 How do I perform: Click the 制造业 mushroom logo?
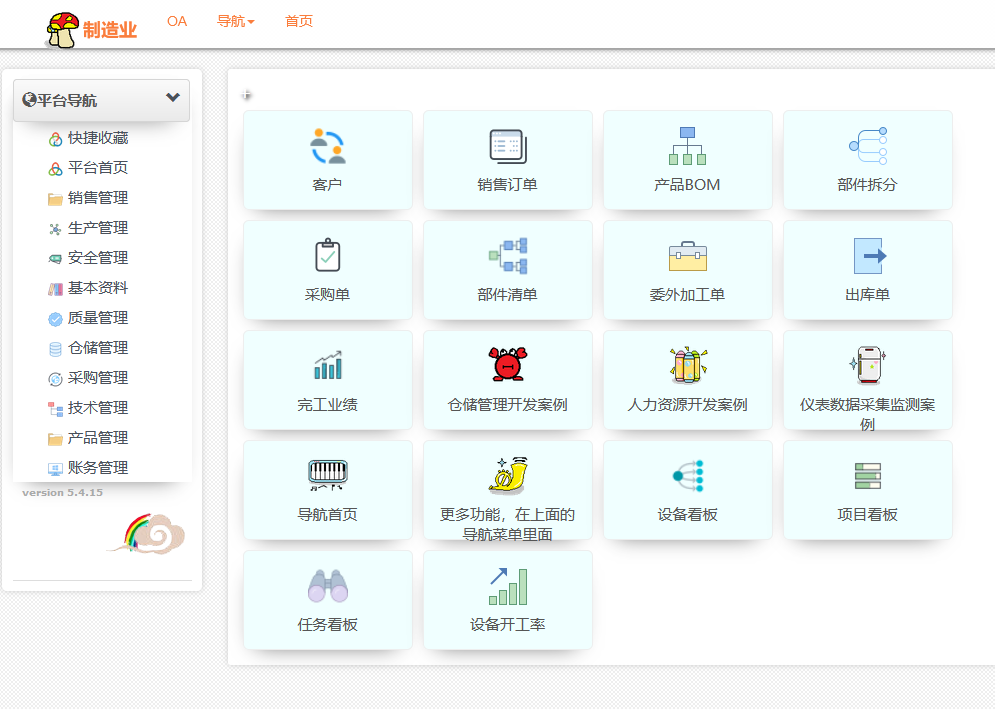pos(63,29)
